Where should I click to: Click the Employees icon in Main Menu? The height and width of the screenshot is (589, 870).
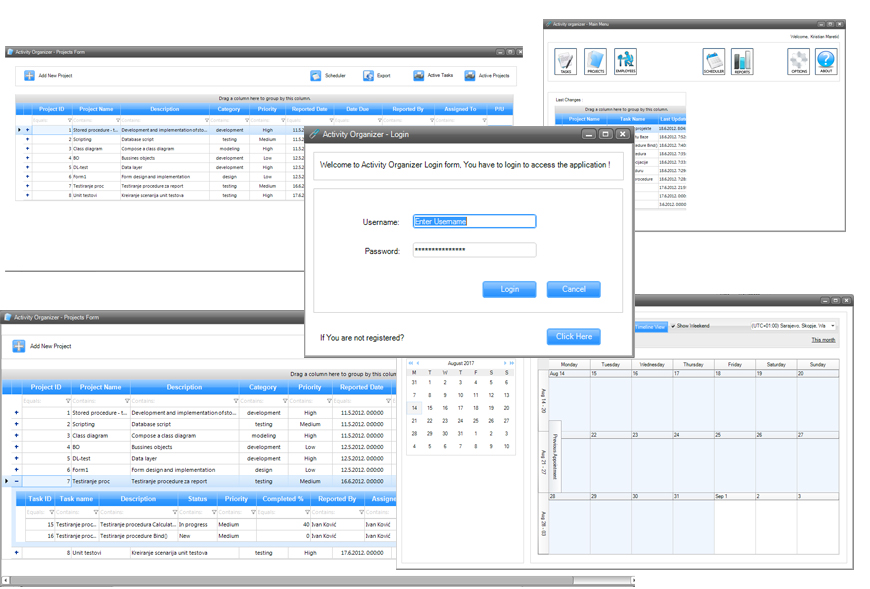[625, 62]
